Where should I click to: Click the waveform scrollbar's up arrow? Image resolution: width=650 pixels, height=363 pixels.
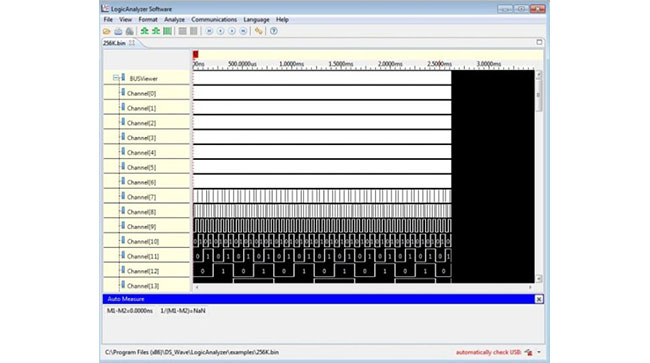point(539,75)
